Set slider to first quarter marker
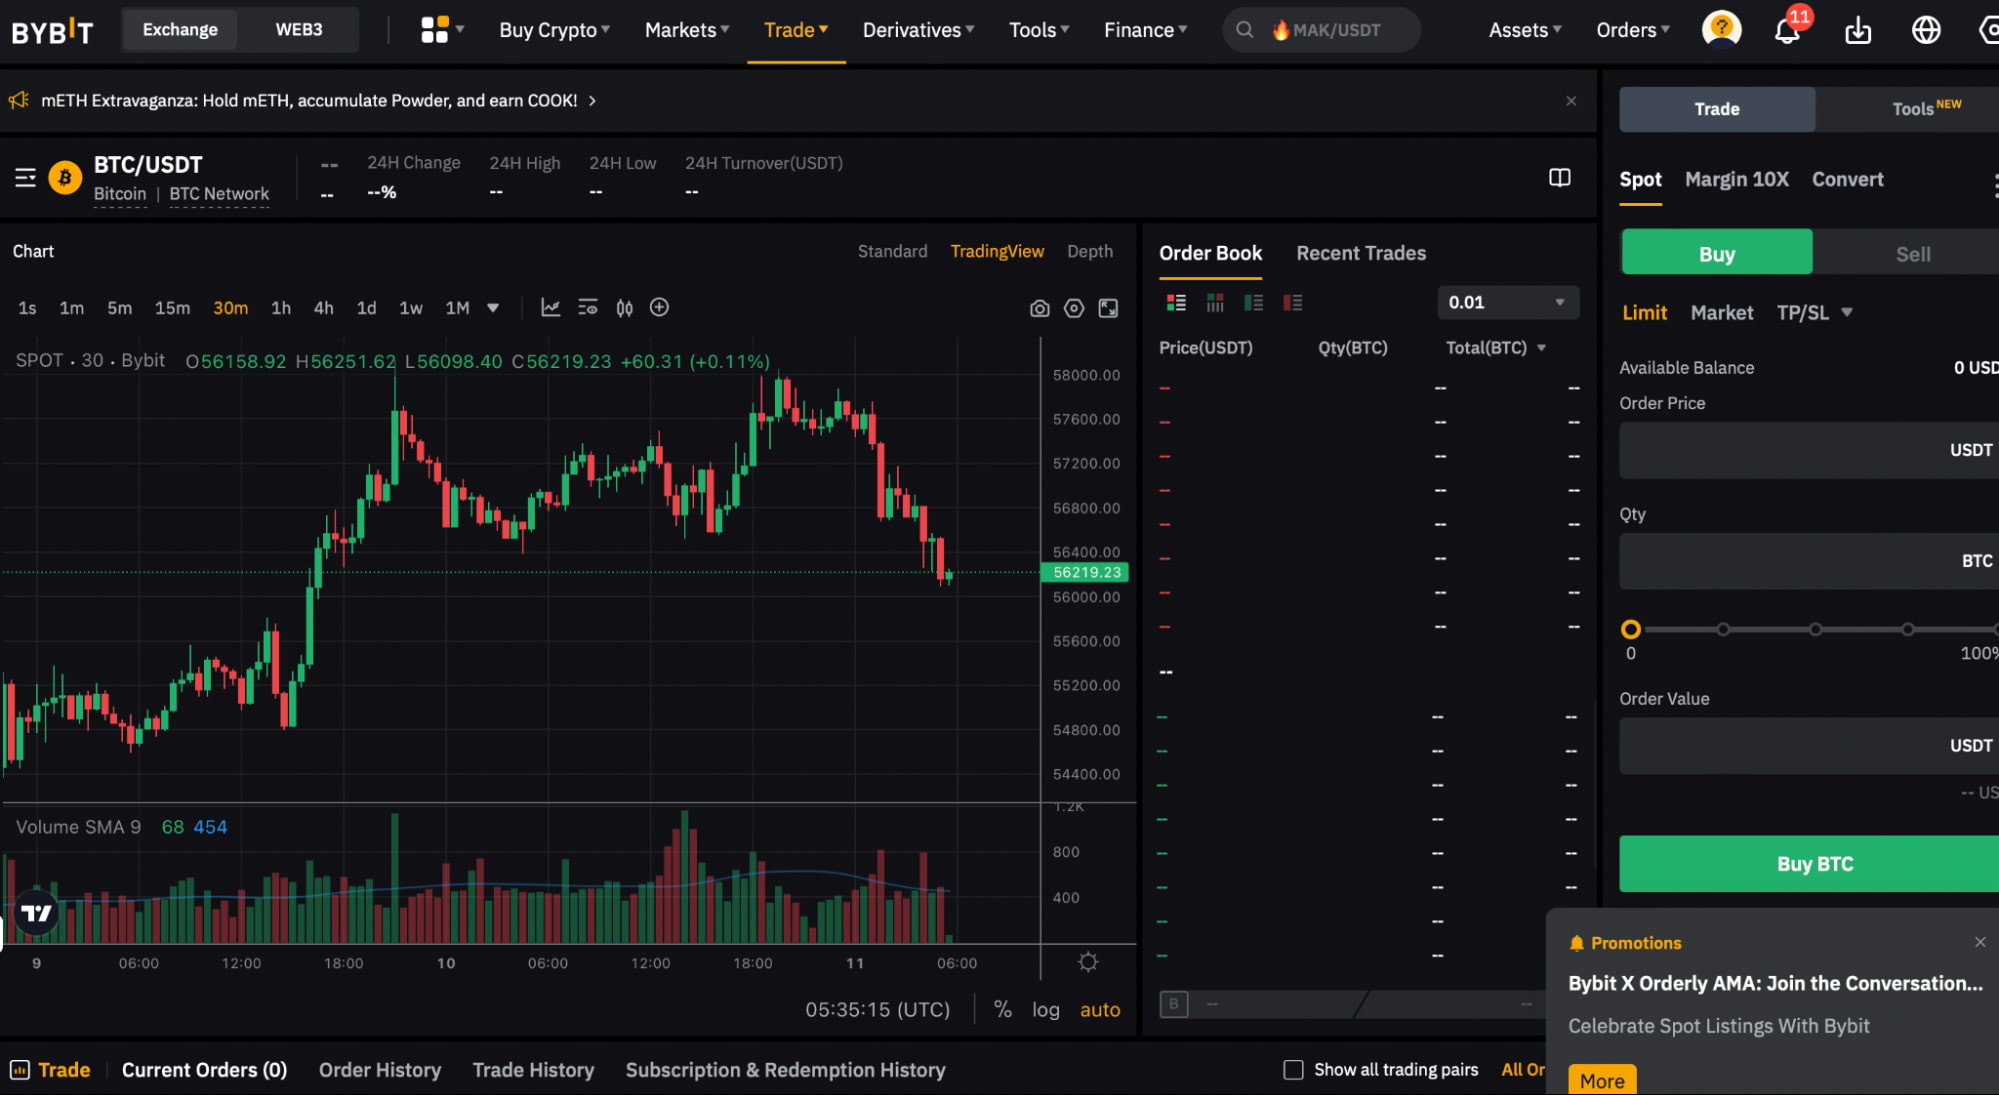Screen dimensions: 1999x1095 (x=1722, y=629)
